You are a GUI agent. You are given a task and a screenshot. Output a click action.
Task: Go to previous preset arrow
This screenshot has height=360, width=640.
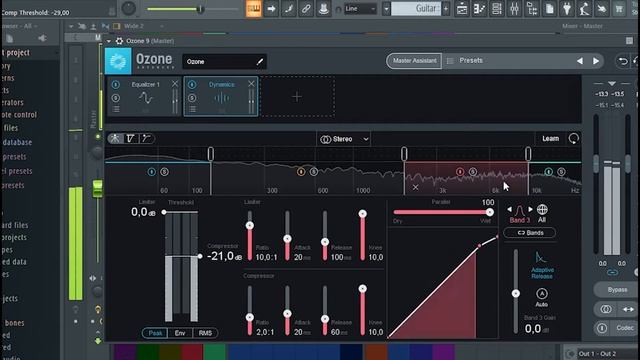[x=580, y=61]
